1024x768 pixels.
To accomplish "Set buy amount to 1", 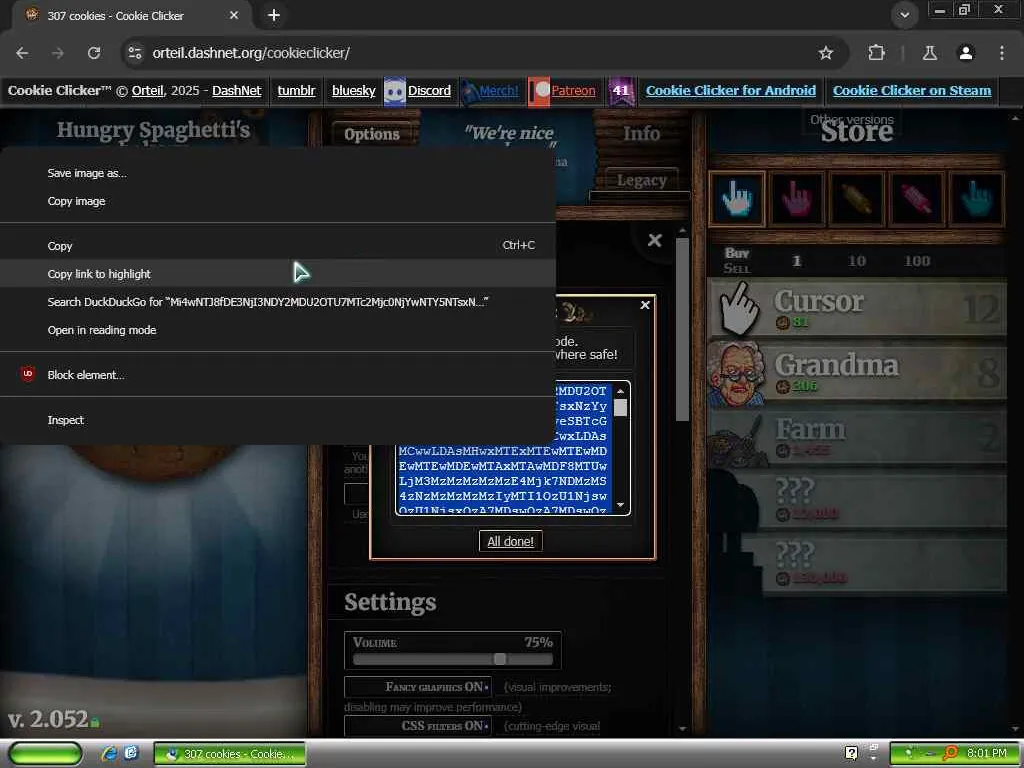I will [797, 261].
